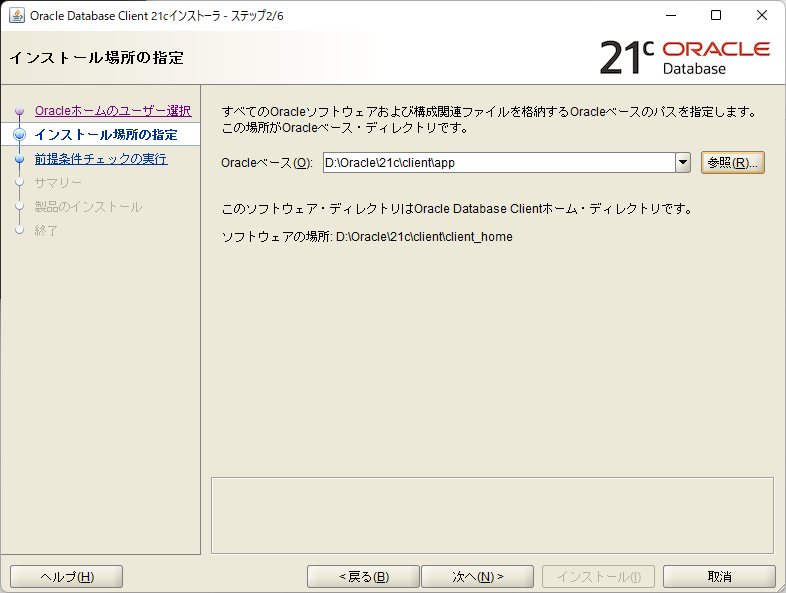
Task: Proceed with the 次へ(N) button
Action: (478, 577)
